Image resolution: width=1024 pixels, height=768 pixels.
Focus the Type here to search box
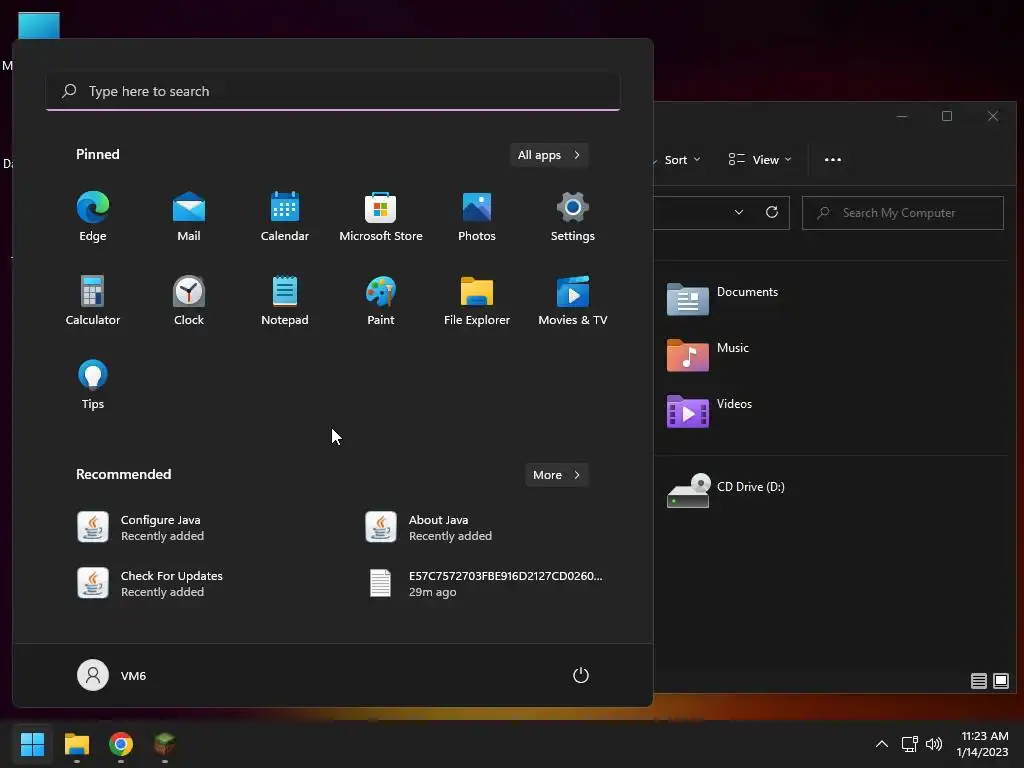tap(333, 91)
